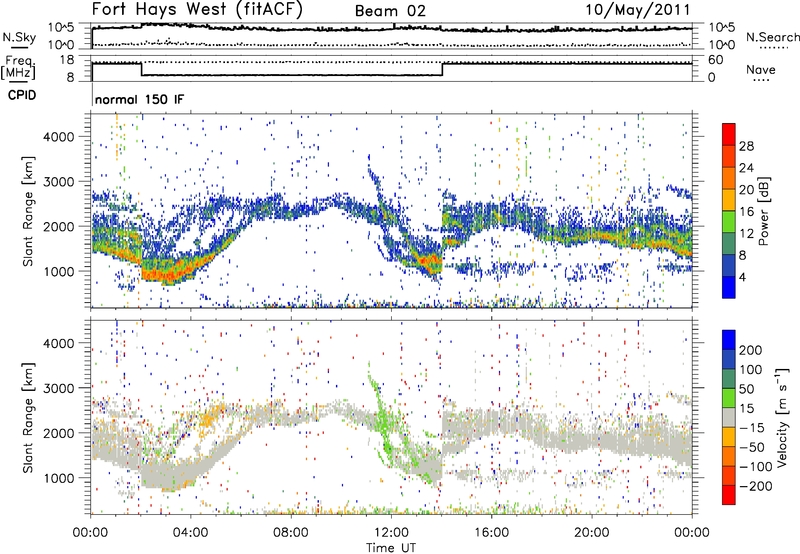Screen dimensions: 800x554
Task: Click the '60' Nave axis tick
Action: pos(716,60)
